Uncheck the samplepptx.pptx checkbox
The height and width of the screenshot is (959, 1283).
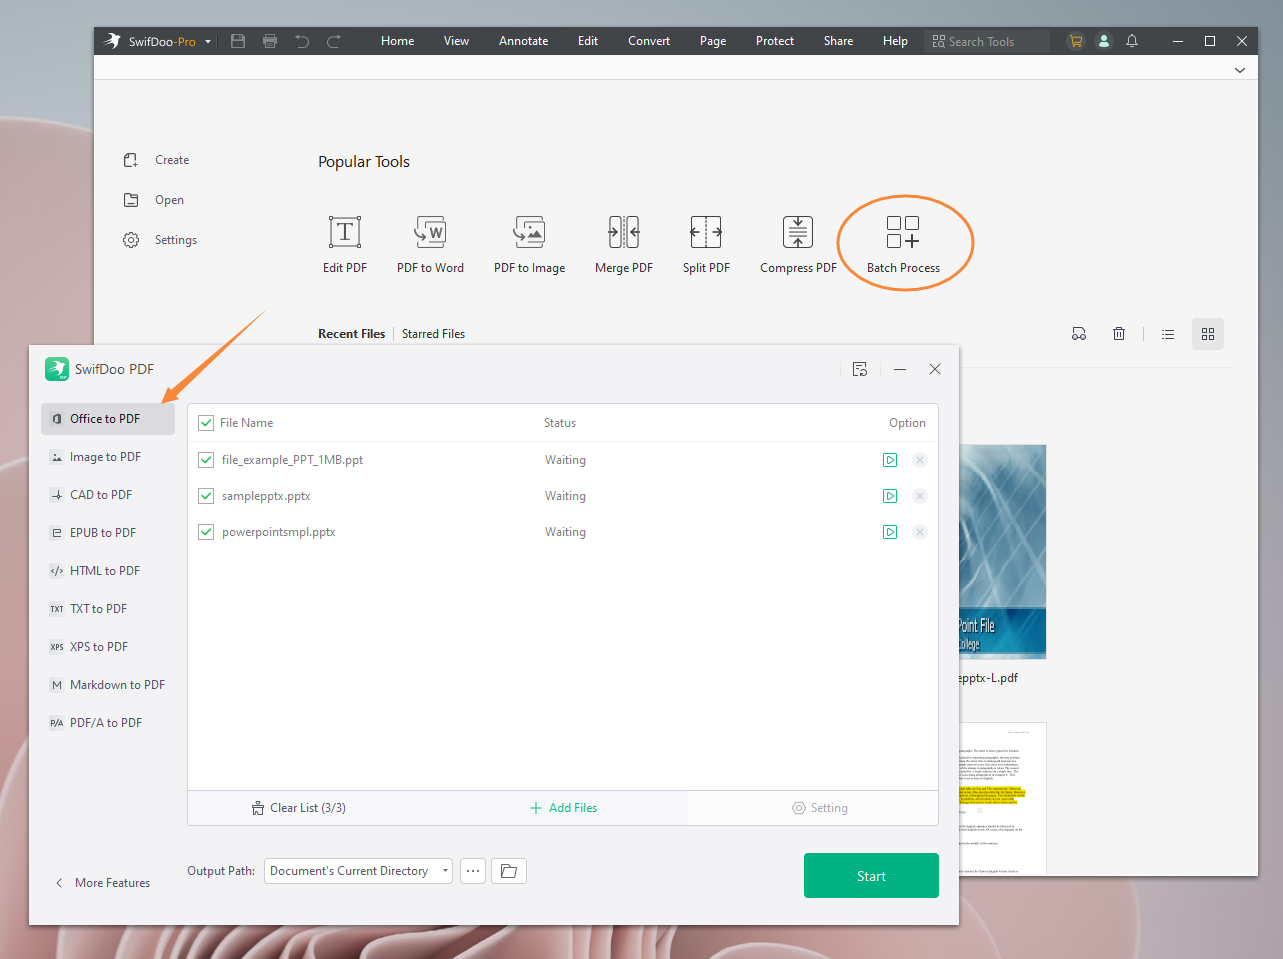[206, 496]
